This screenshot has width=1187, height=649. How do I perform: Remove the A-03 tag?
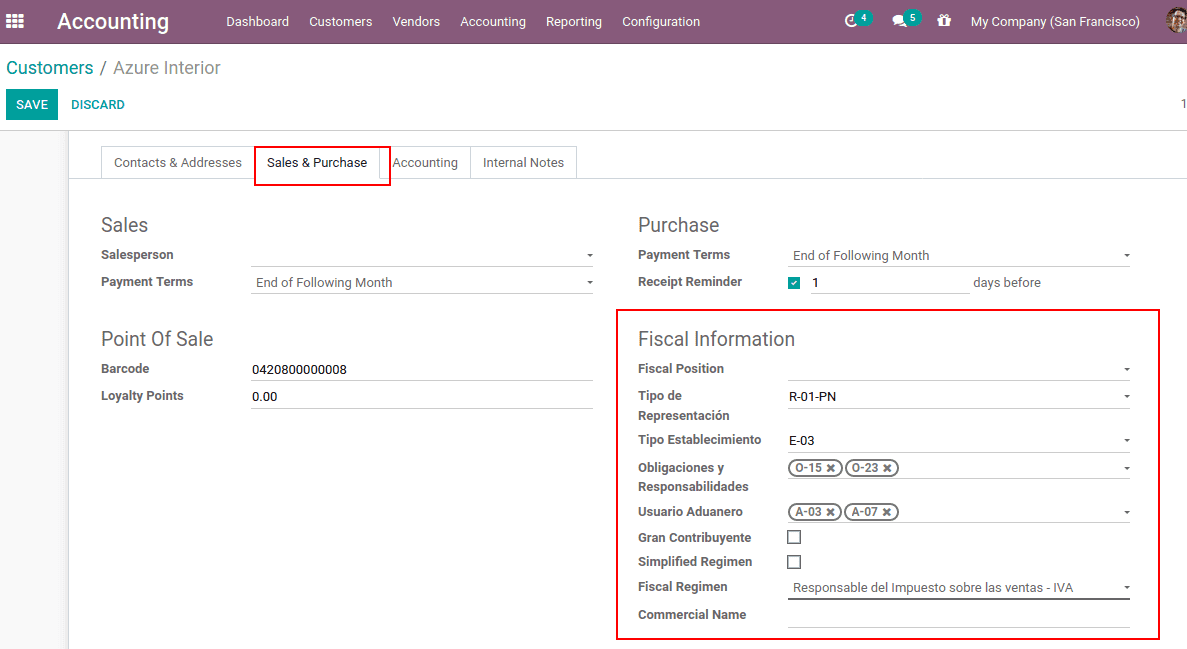[x=830, y=512]
